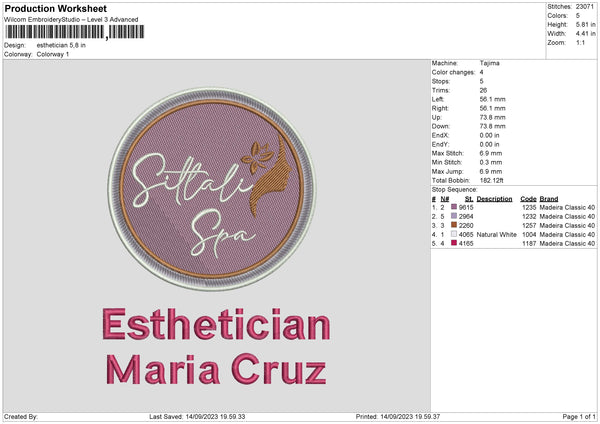Click the 'Stops:' label
This screenshot has width=600, height=424.
tap(440, 81)
